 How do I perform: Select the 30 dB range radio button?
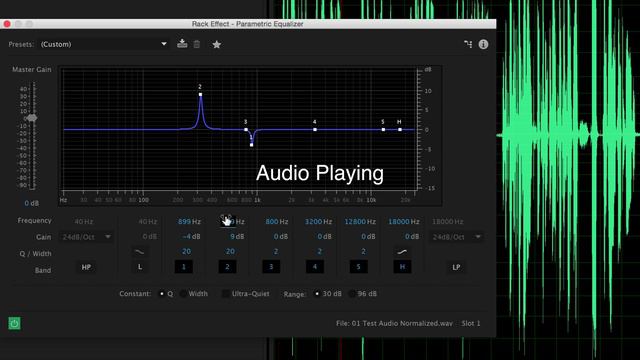(x=317, y=293)
